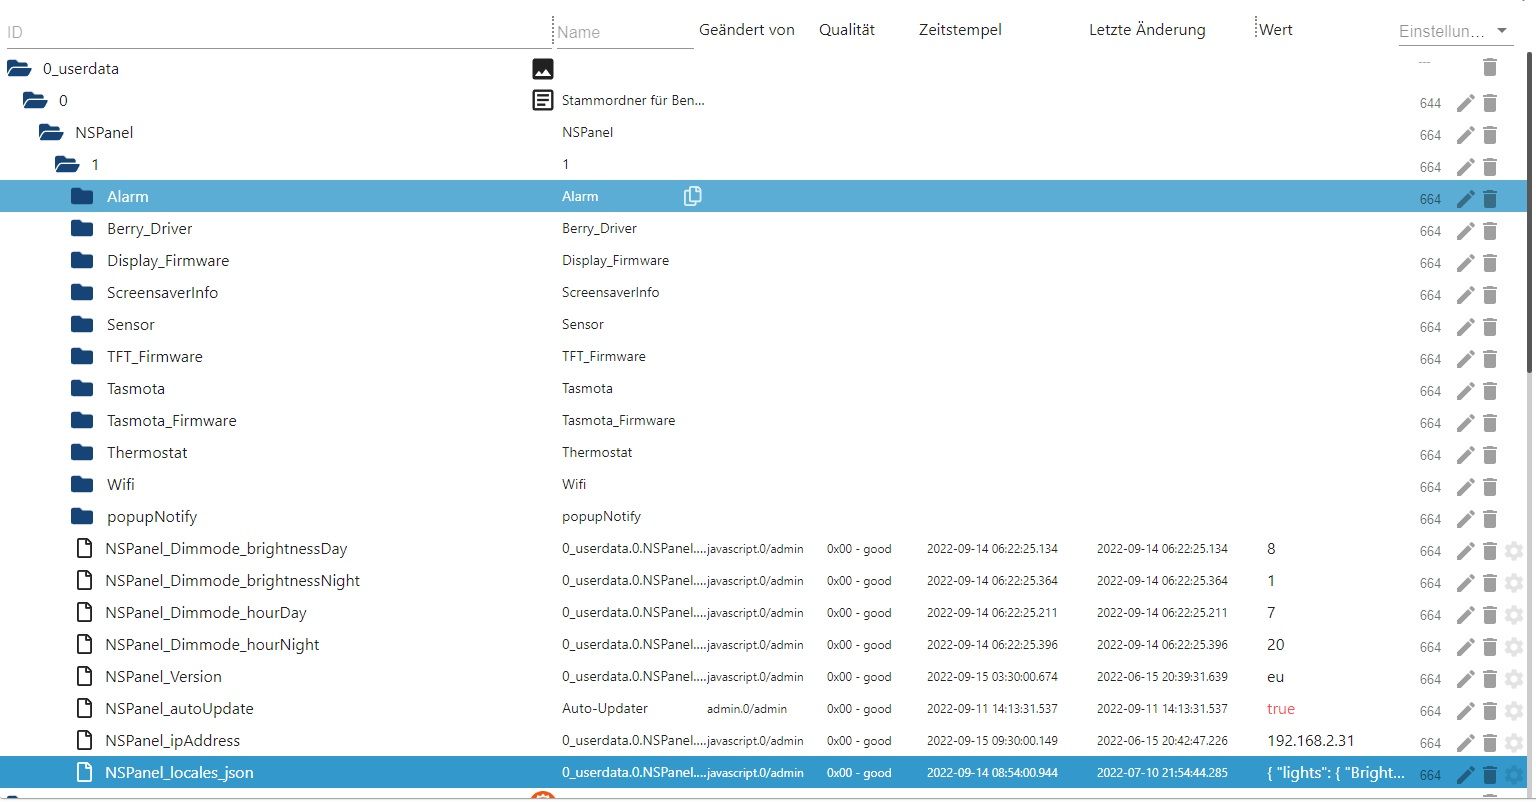Focus the Name filter field
The width and height of the screenshot is (1536, 802).
[x=625, y=32]
